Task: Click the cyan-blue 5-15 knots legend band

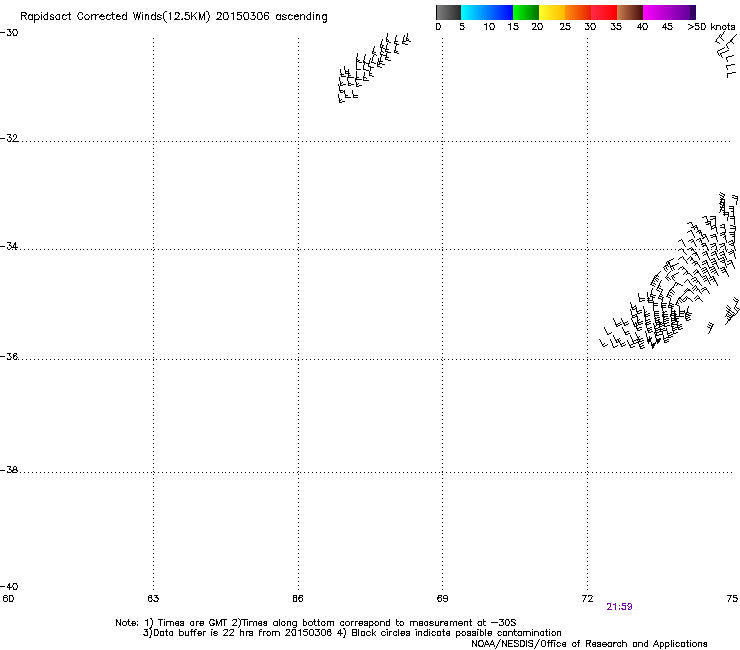Action: coord(487,12)
